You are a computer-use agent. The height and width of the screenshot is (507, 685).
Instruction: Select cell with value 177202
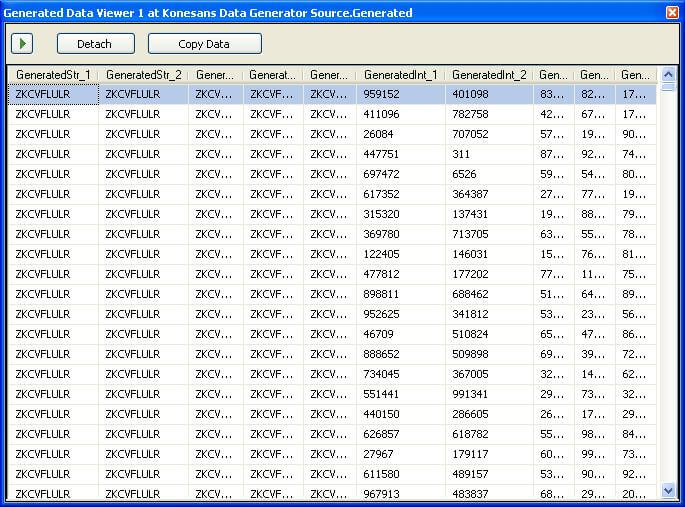coord(489,275)
